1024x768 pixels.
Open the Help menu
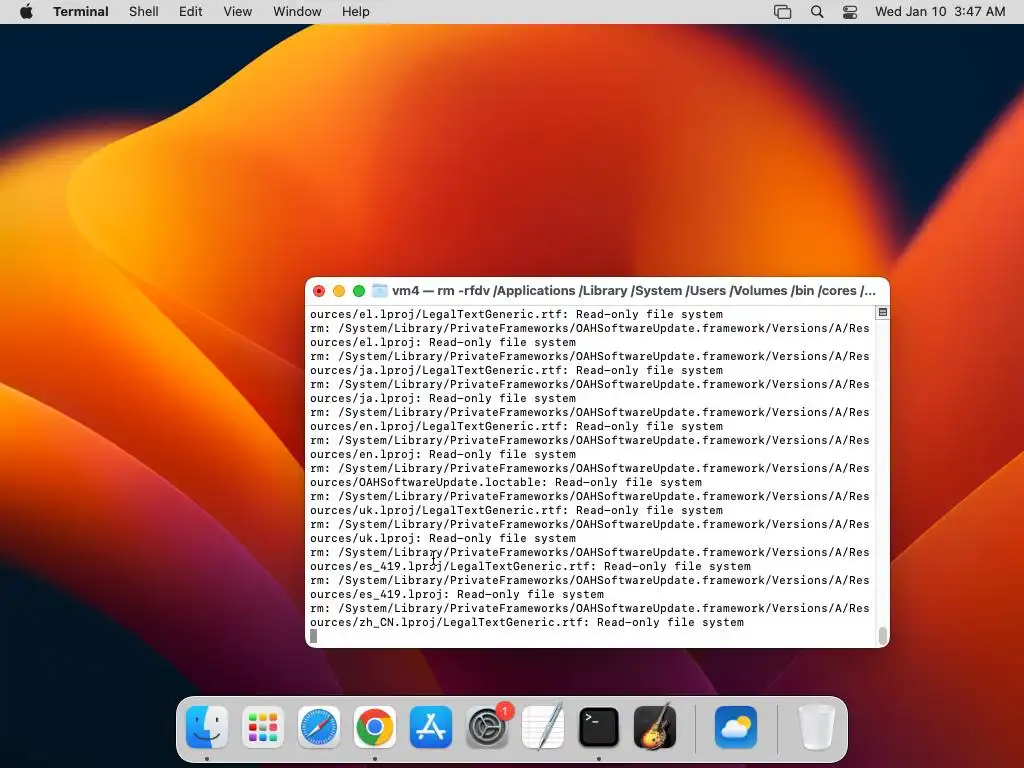point(356,12)
